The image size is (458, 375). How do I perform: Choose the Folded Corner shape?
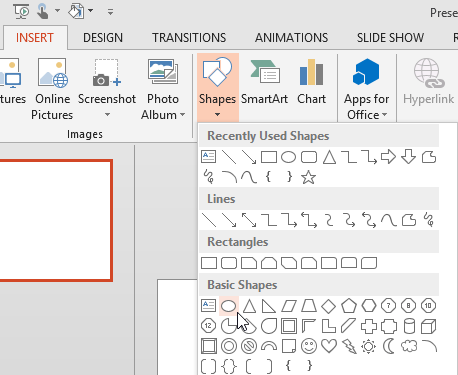(x=289, y=346)
